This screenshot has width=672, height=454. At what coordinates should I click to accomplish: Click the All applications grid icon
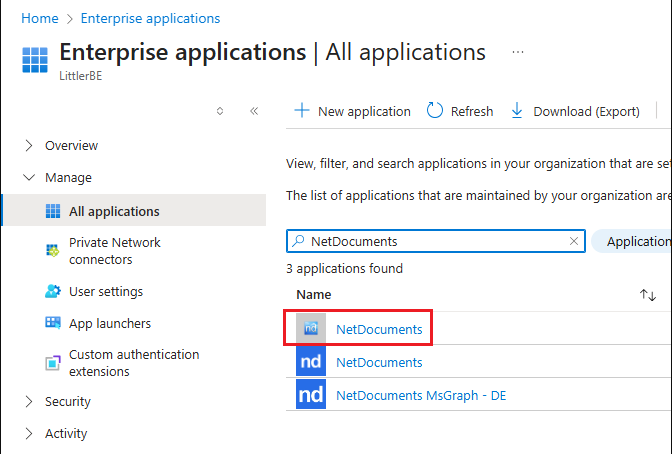(x=53, y=211)
